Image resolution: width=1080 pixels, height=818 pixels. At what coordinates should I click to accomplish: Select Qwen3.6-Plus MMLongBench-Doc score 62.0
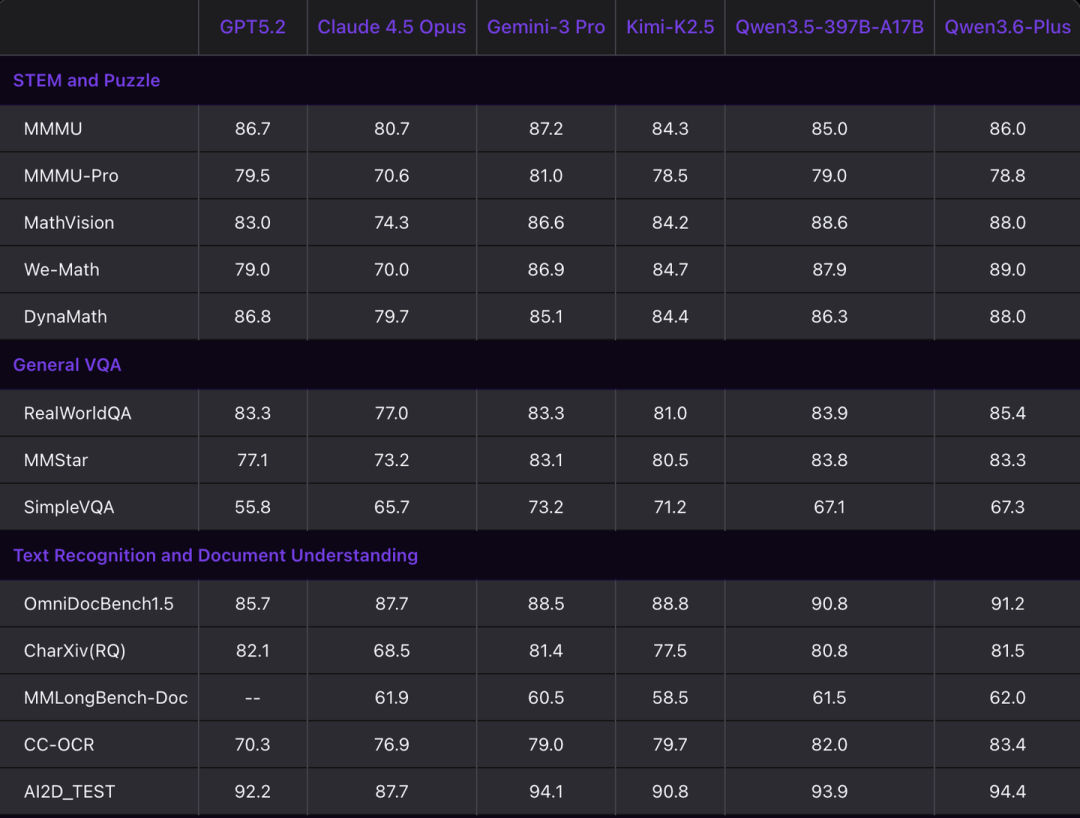pos(1007,698)
